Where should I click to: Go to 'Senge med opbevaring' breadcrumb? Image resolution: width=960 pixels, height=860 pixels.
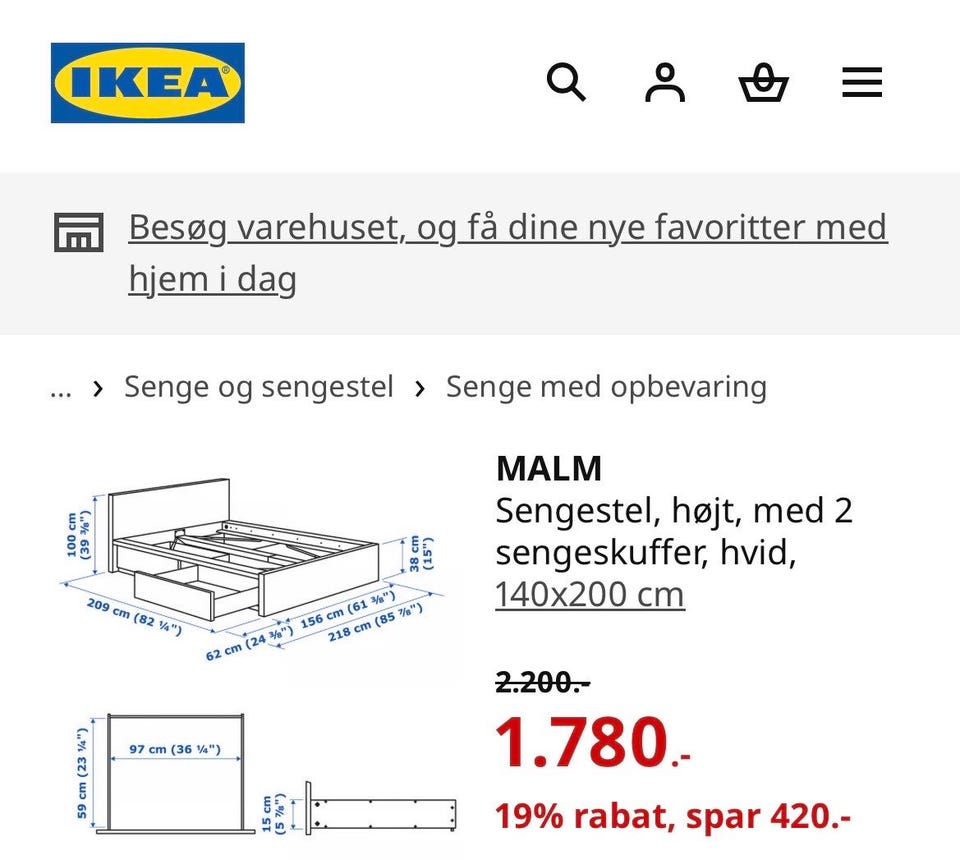[x=606, y=387]
